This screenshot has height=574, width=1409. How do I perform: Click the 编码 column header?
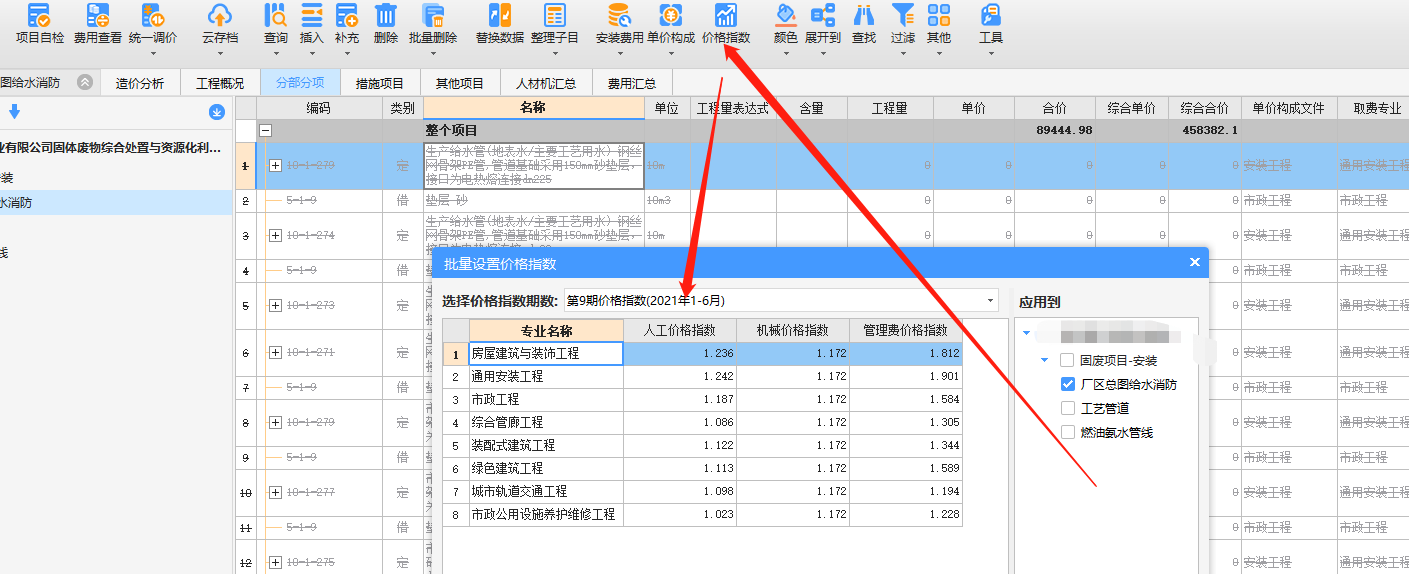coord(319,108)
